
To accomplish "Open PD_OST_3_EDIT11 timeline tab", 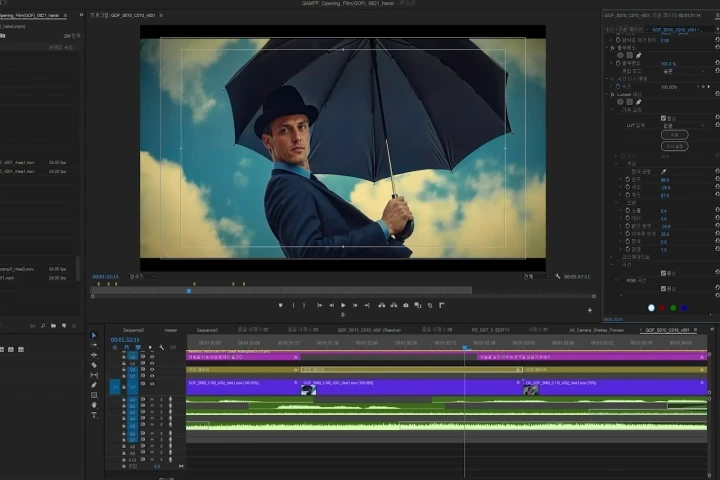I will coord(490,330).
